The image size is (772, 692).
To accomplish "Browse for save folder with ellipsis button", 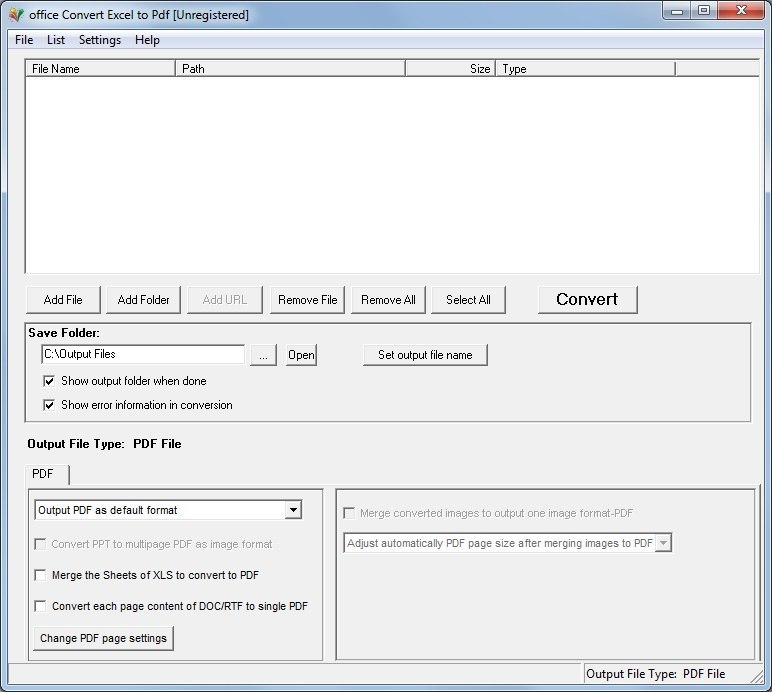I will [x=263, y=355].
